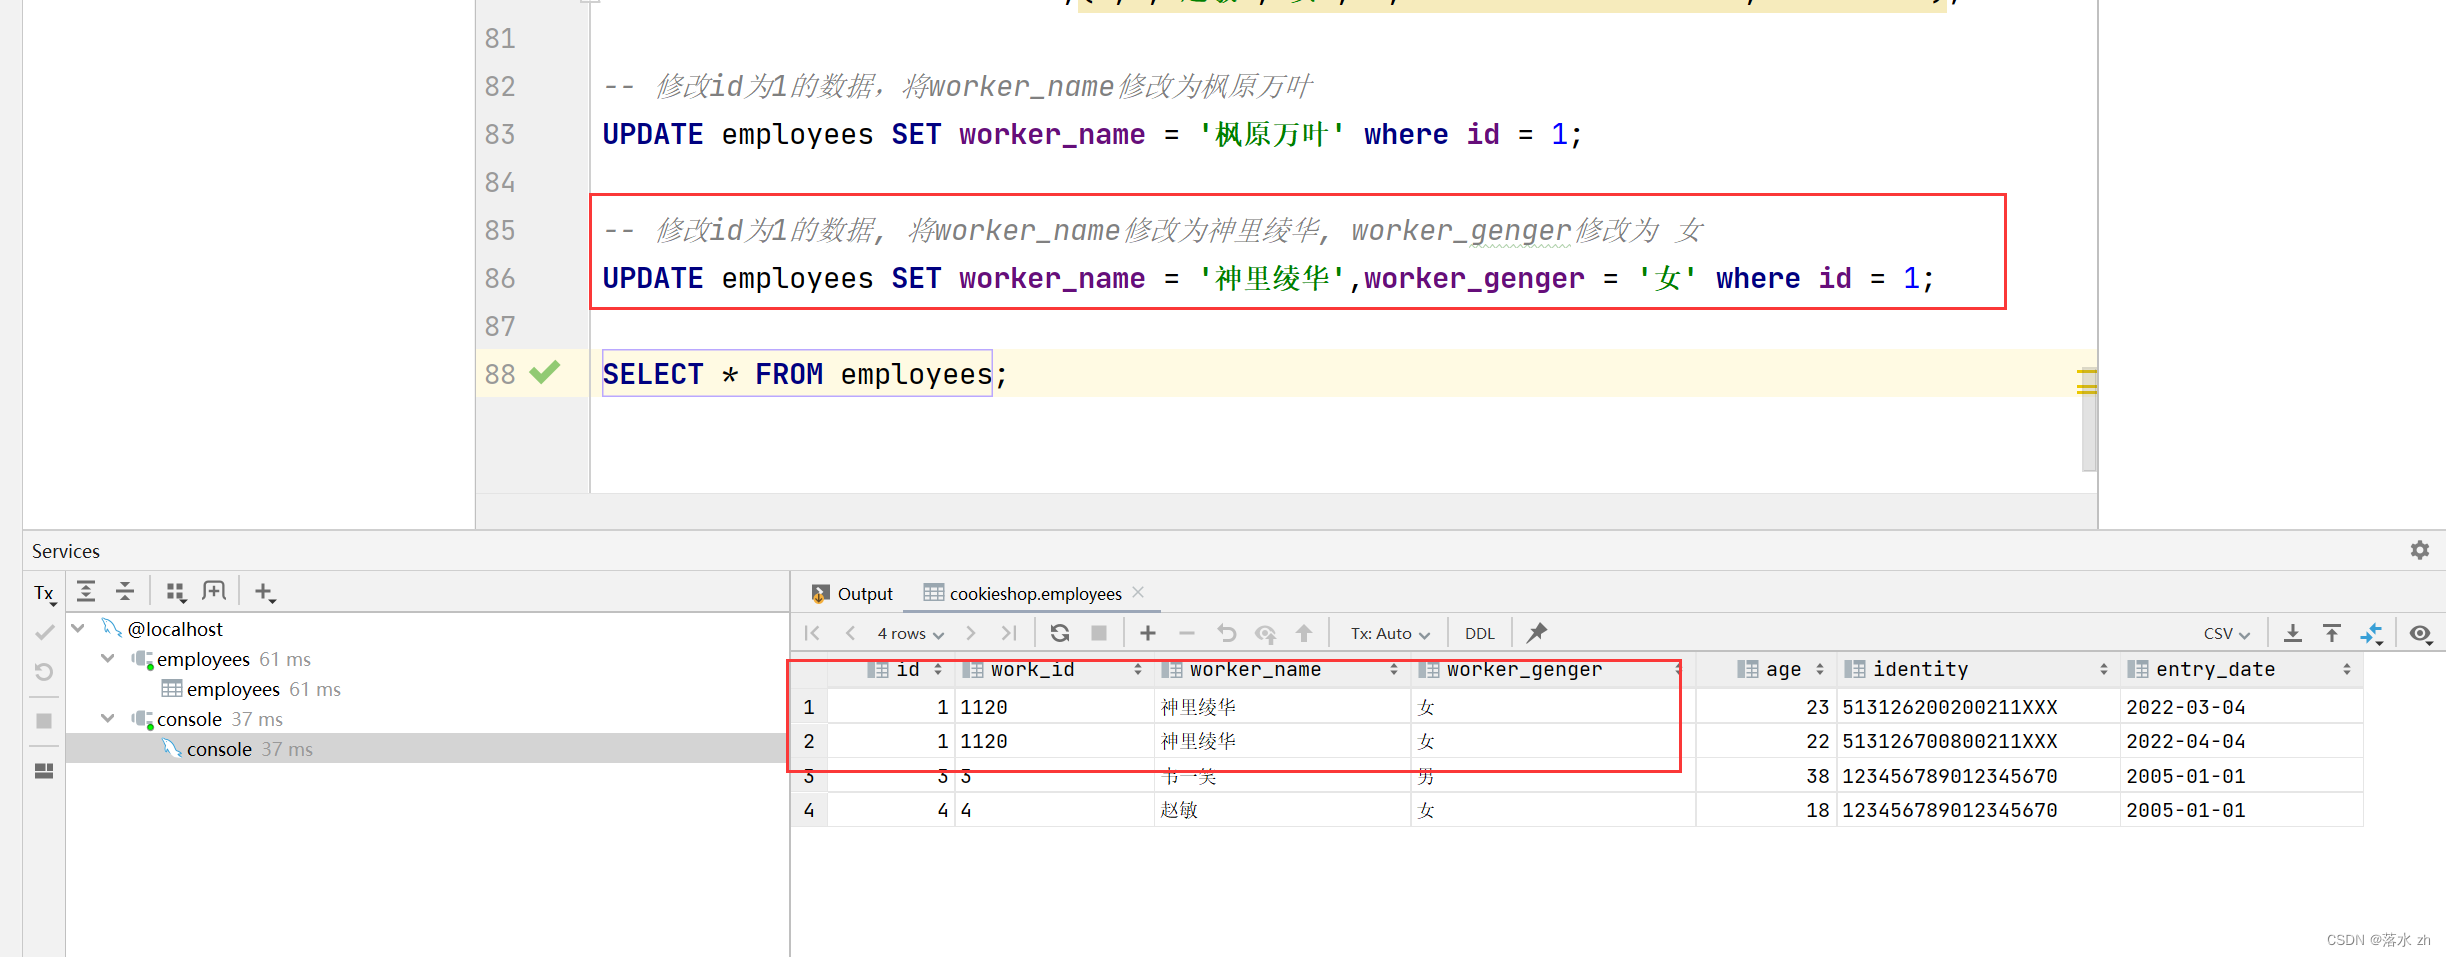2446x957 pixels.
Task: Open Services panel settings gear
Action: point(2419,550)
